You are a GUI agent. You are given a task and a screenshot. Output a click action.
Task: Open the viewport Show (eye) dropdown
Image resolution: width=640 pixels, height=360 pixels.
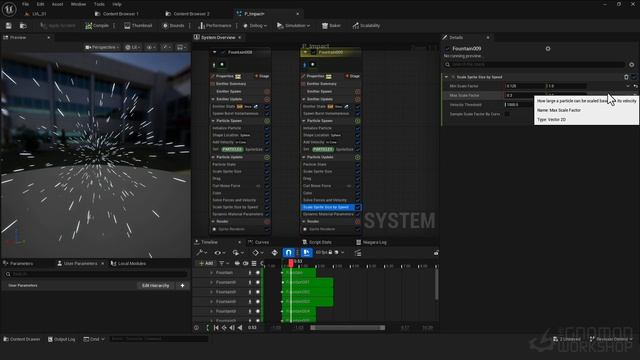(x=151, y=47)
